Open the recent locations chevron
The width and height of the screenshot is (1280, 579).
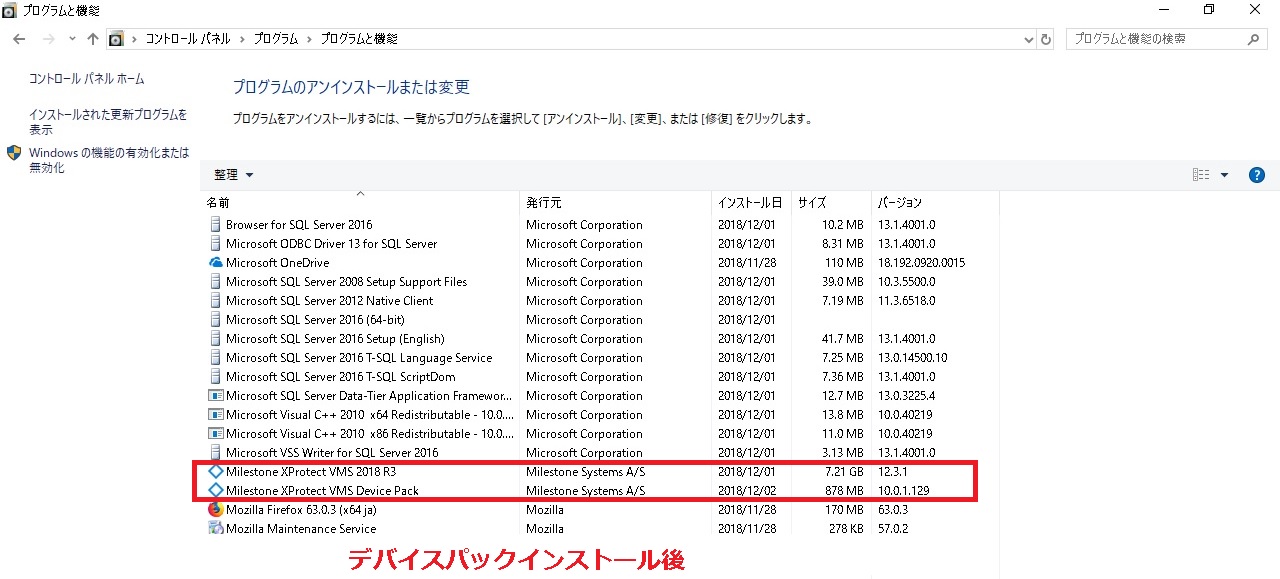click(x=72, y=39)
